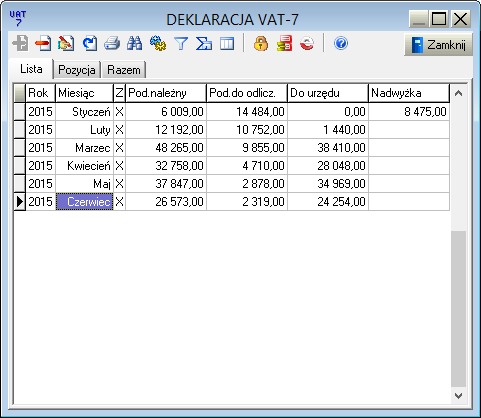Click the refresh list icon
Screen dimensions: 481x418
point(89,44)
